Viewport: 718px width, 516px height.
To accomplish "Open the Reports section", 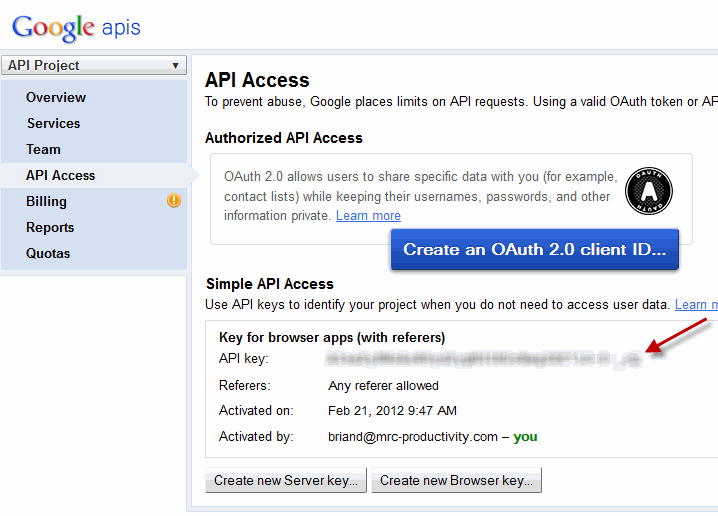I will tap(50, 228).
